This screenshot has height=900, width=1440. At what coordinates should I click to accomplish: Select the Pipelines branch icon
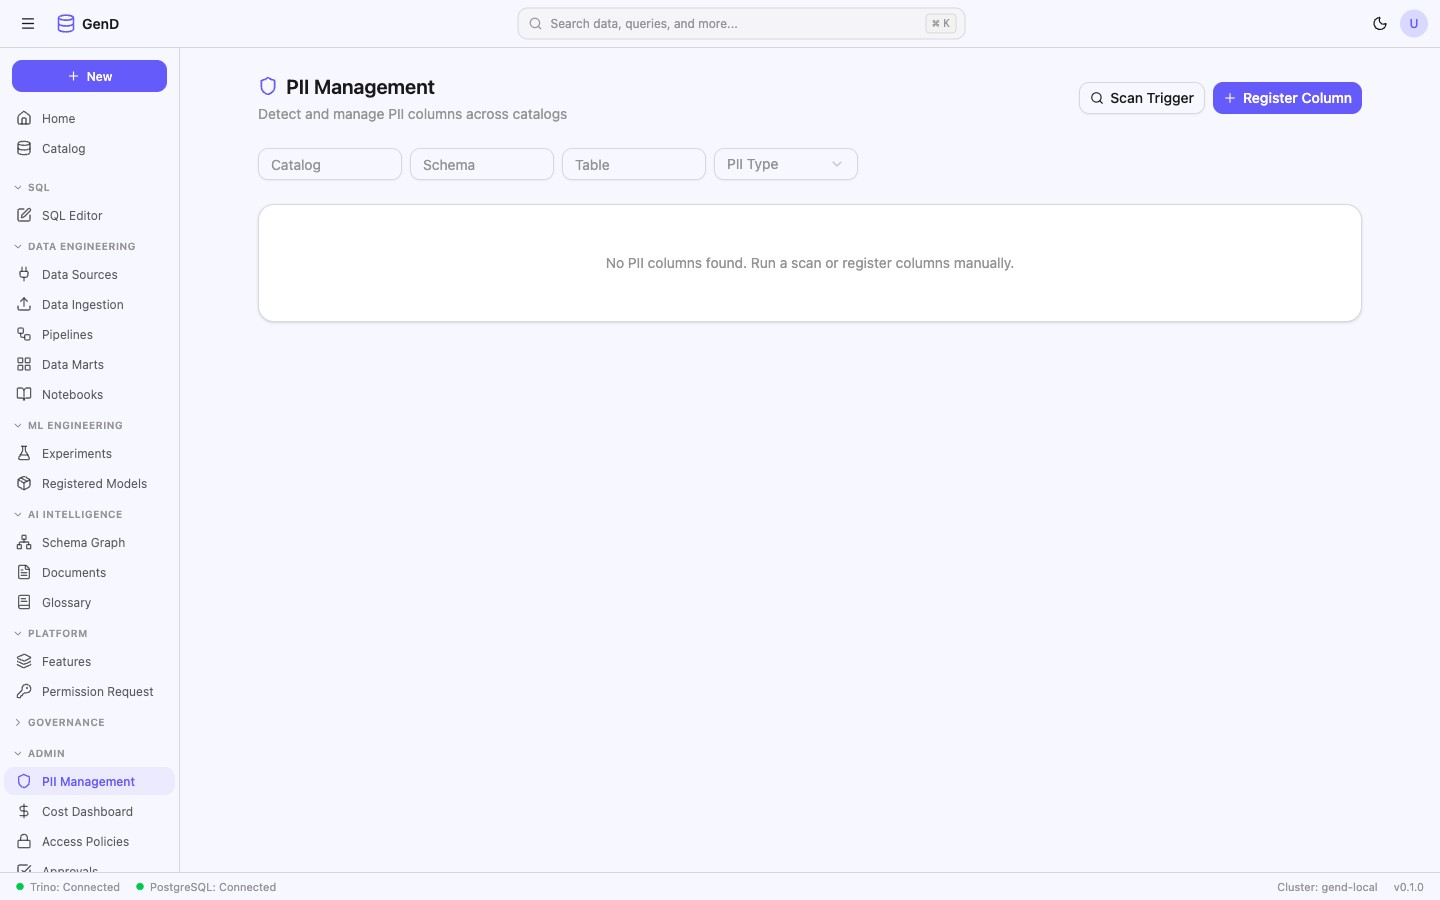coord(24,334)
